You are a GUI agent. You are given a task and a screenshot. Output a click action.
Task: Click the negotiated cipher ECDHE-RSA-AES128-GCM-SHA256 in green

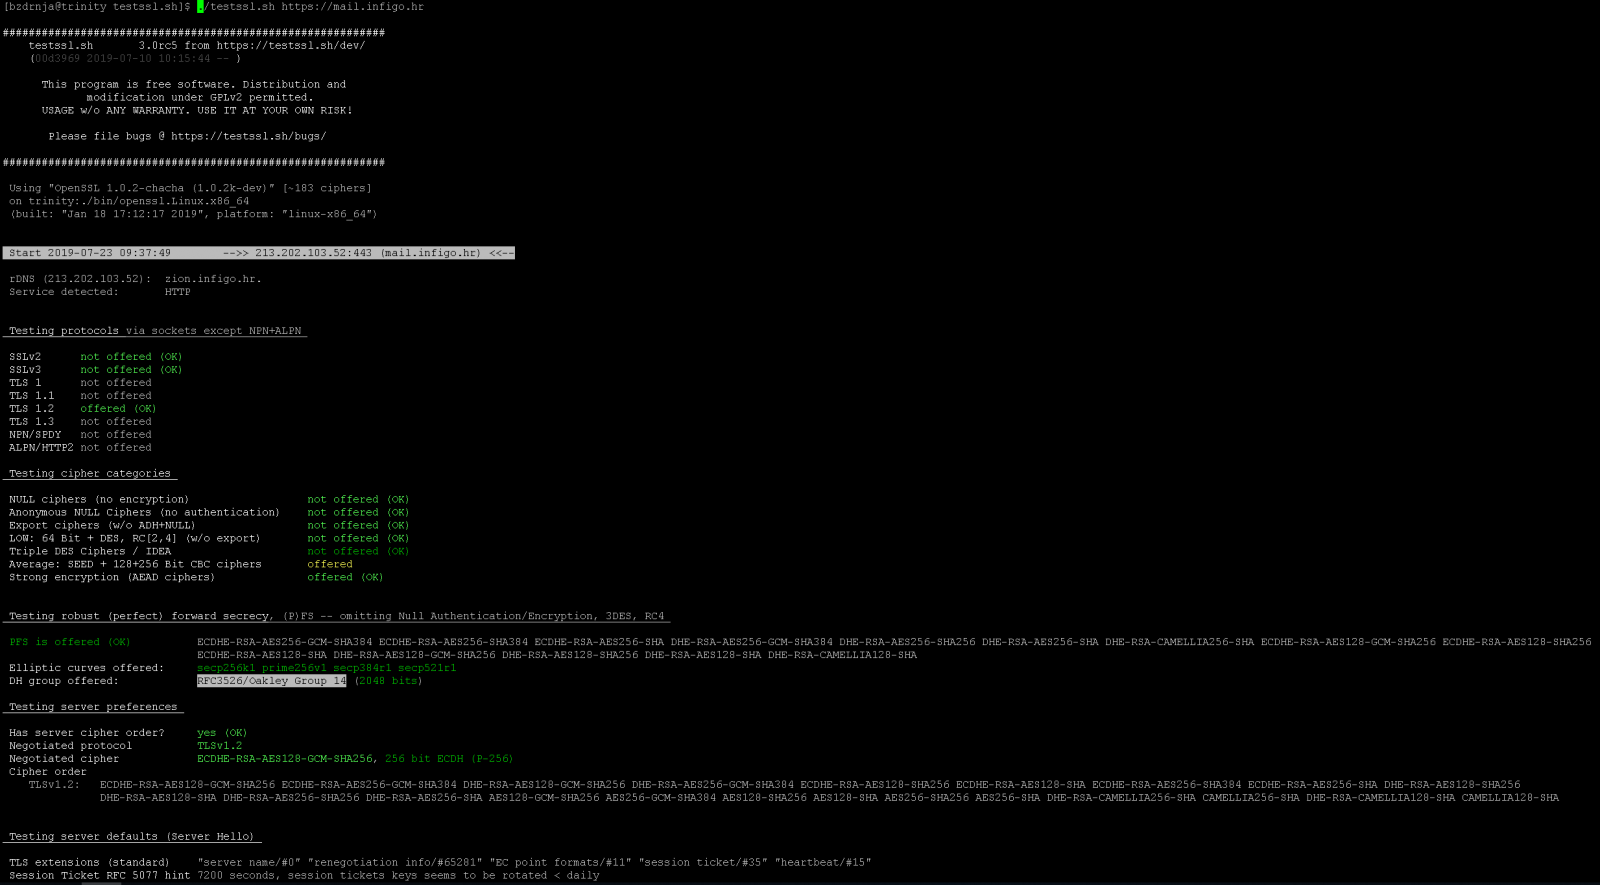click(x=285, y=759)
